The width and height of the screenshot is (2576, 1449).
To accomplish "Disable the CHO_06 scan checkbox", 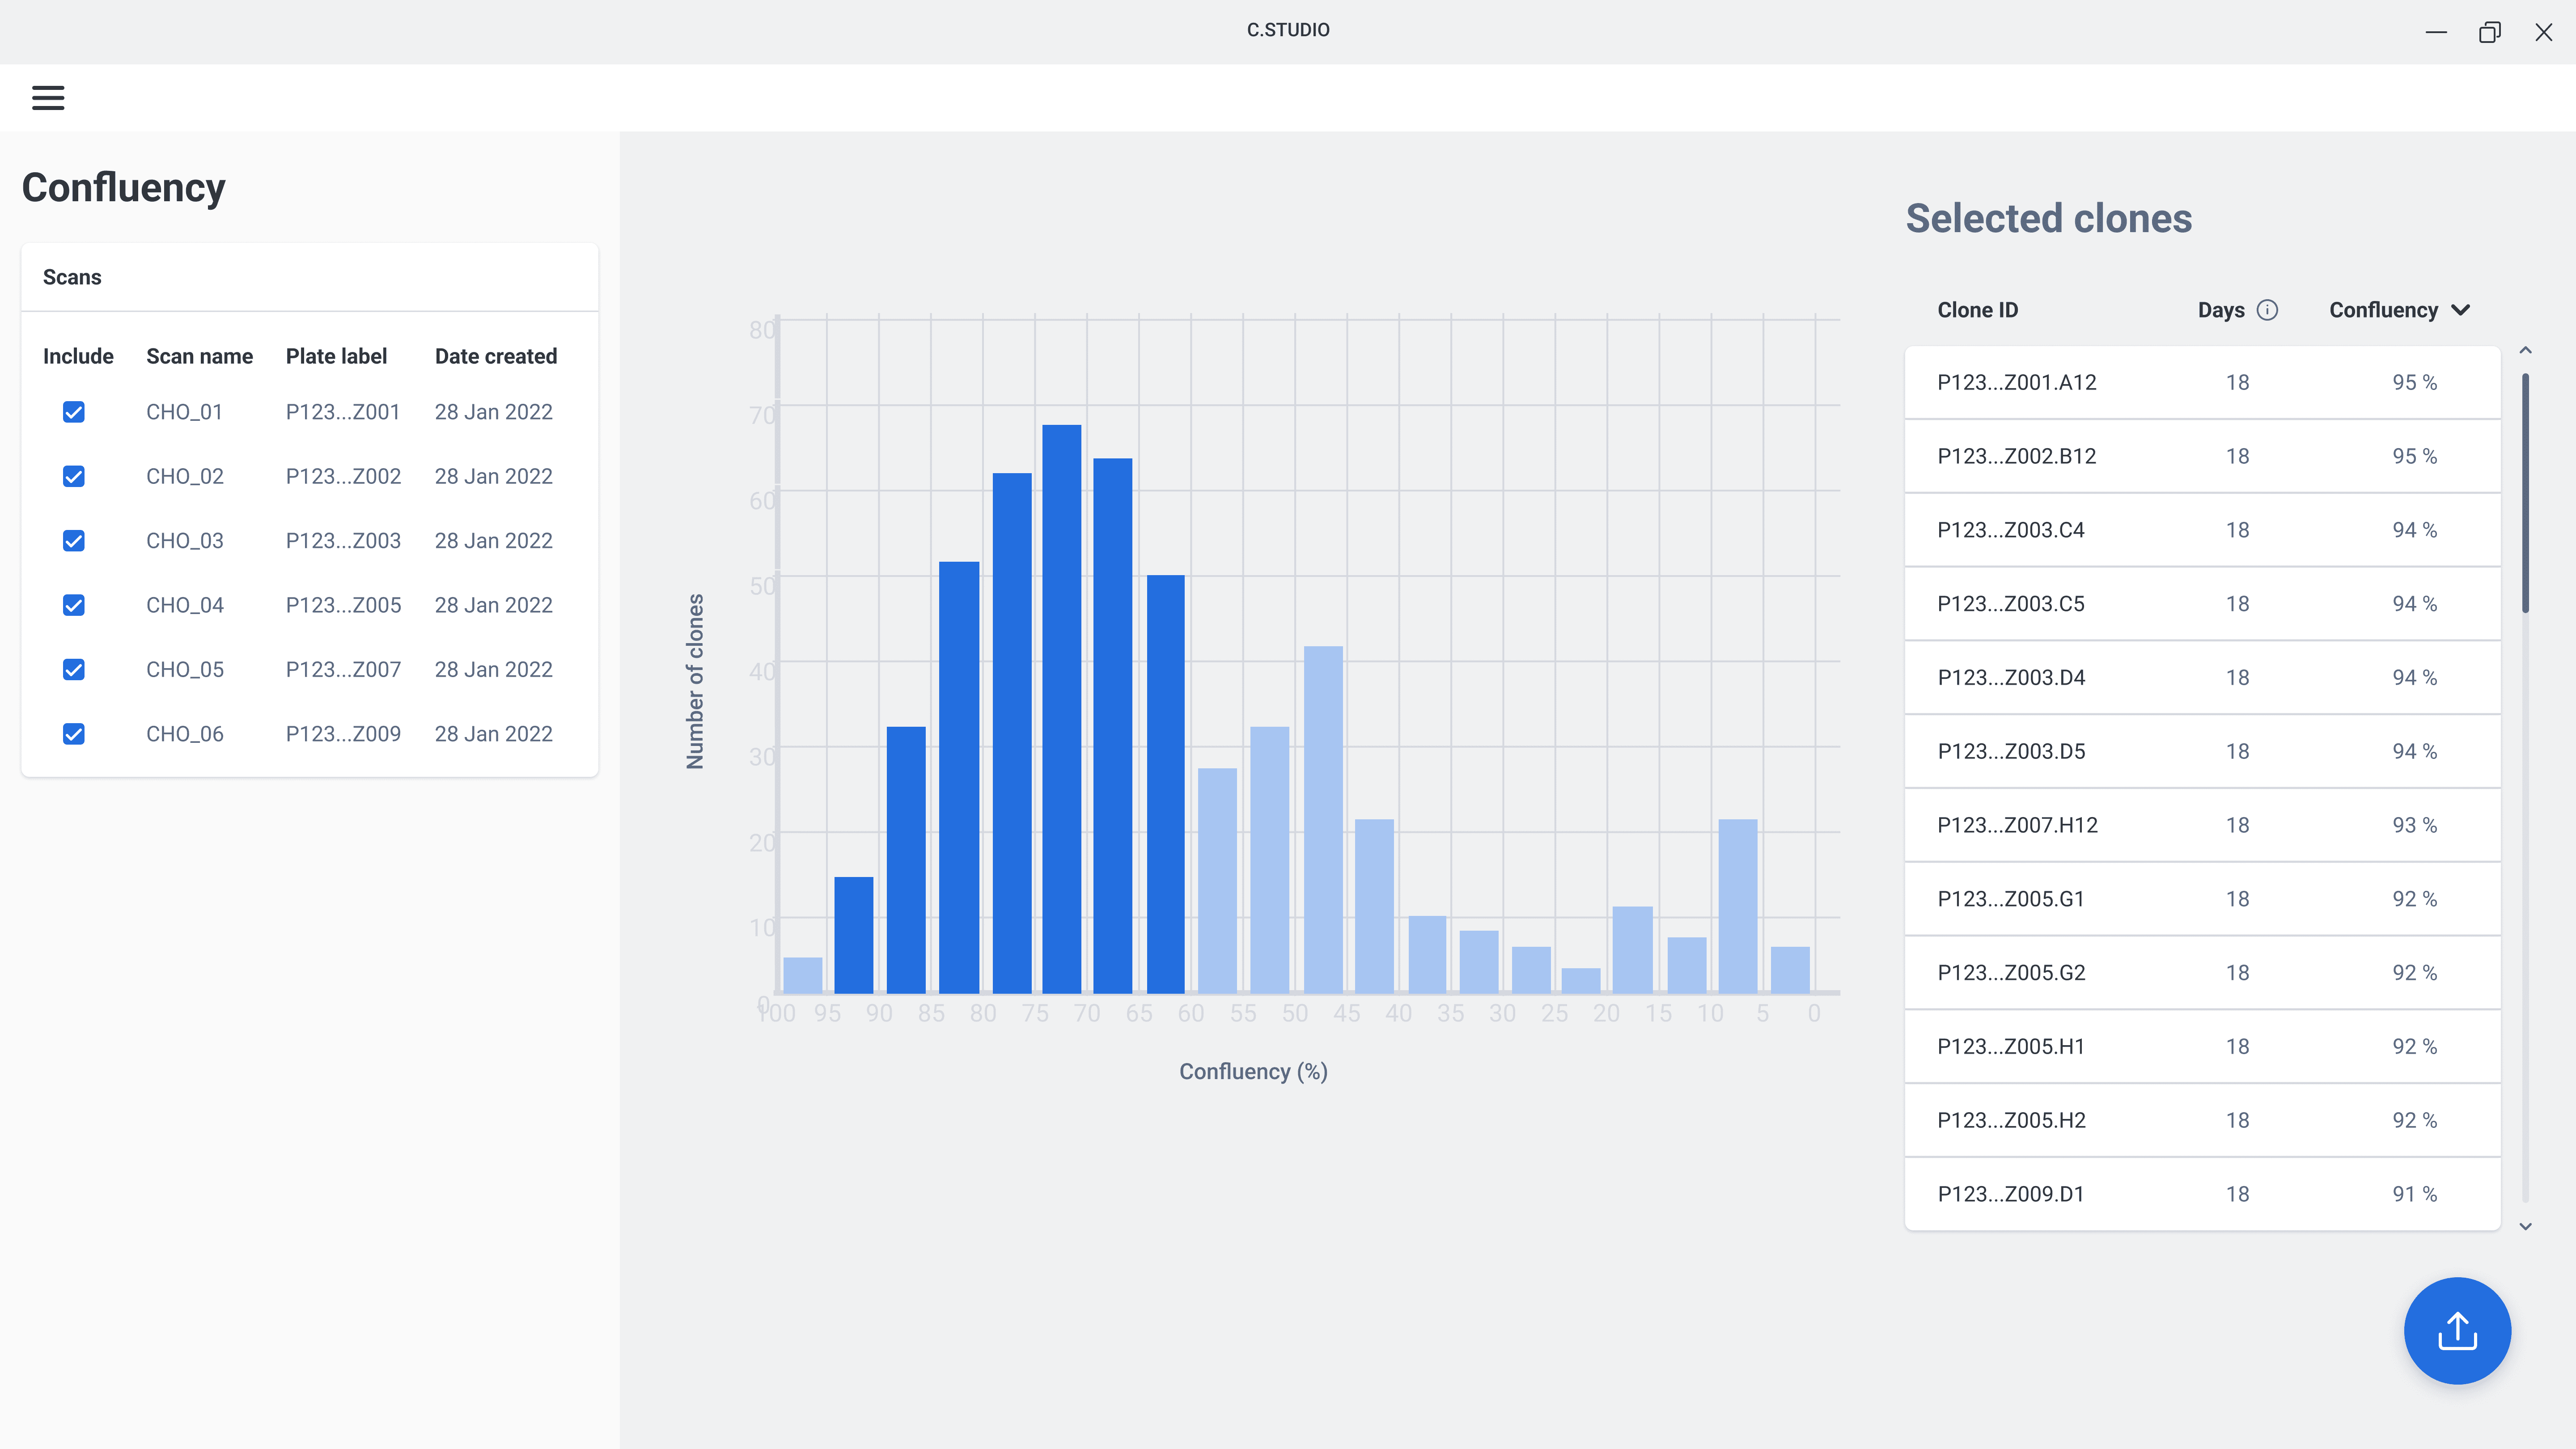I will pyautogui.click(x=74, y=734).
